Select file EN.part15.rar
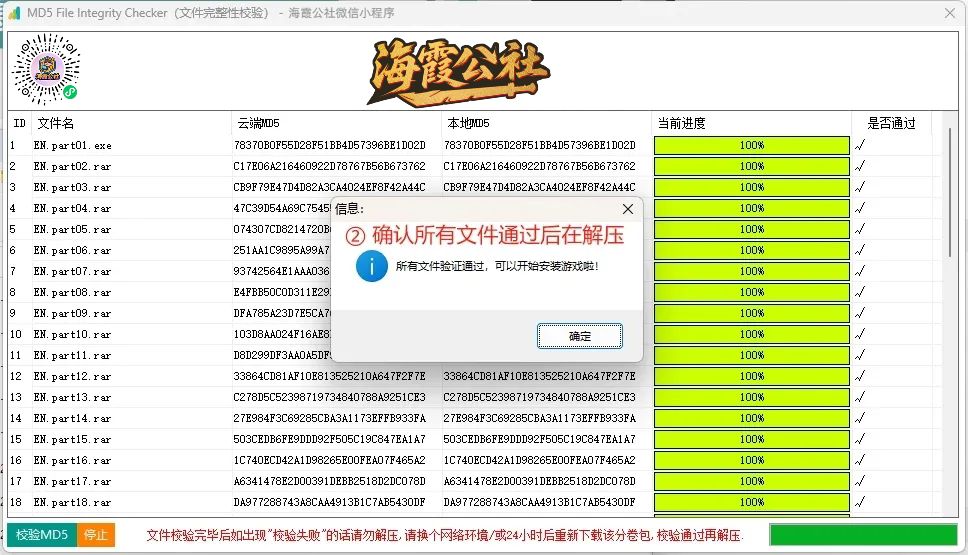This screenshot has width=968, height=555. [73, 440]
